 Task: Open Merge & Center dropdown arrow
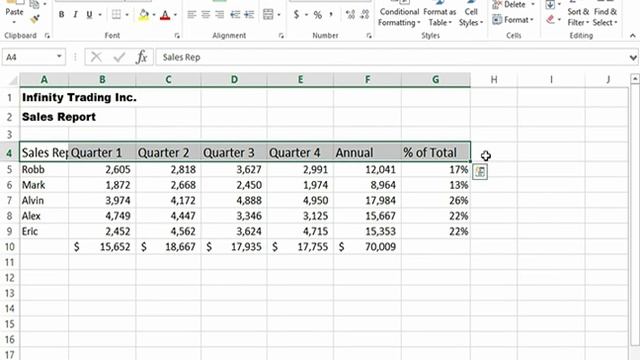click(x=279, y=15)
